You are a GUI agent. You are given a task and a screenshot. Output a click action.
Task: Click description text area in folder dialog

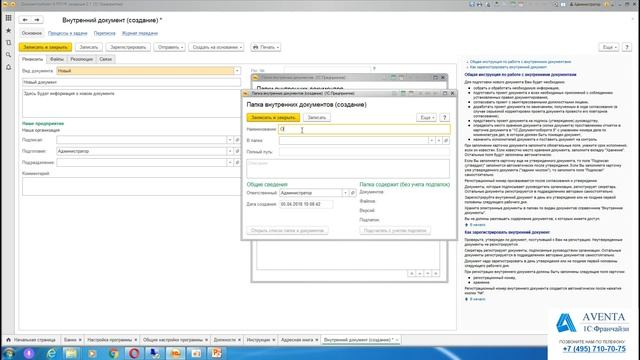(x=348, y=168)
